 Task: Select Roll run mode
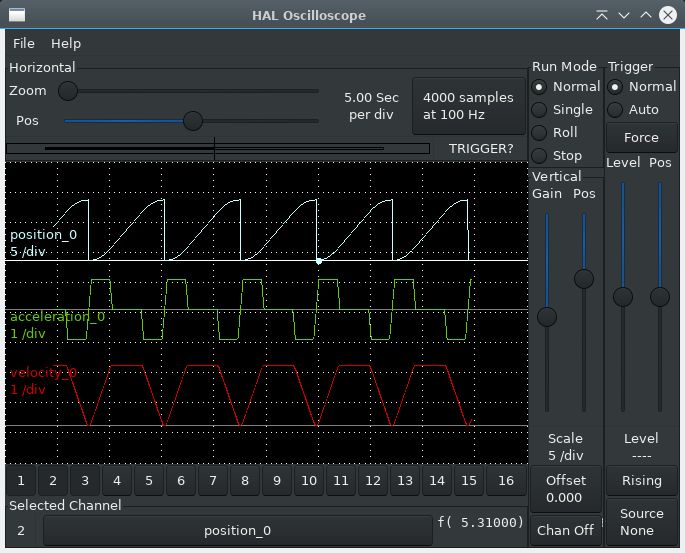click(555, 132)
